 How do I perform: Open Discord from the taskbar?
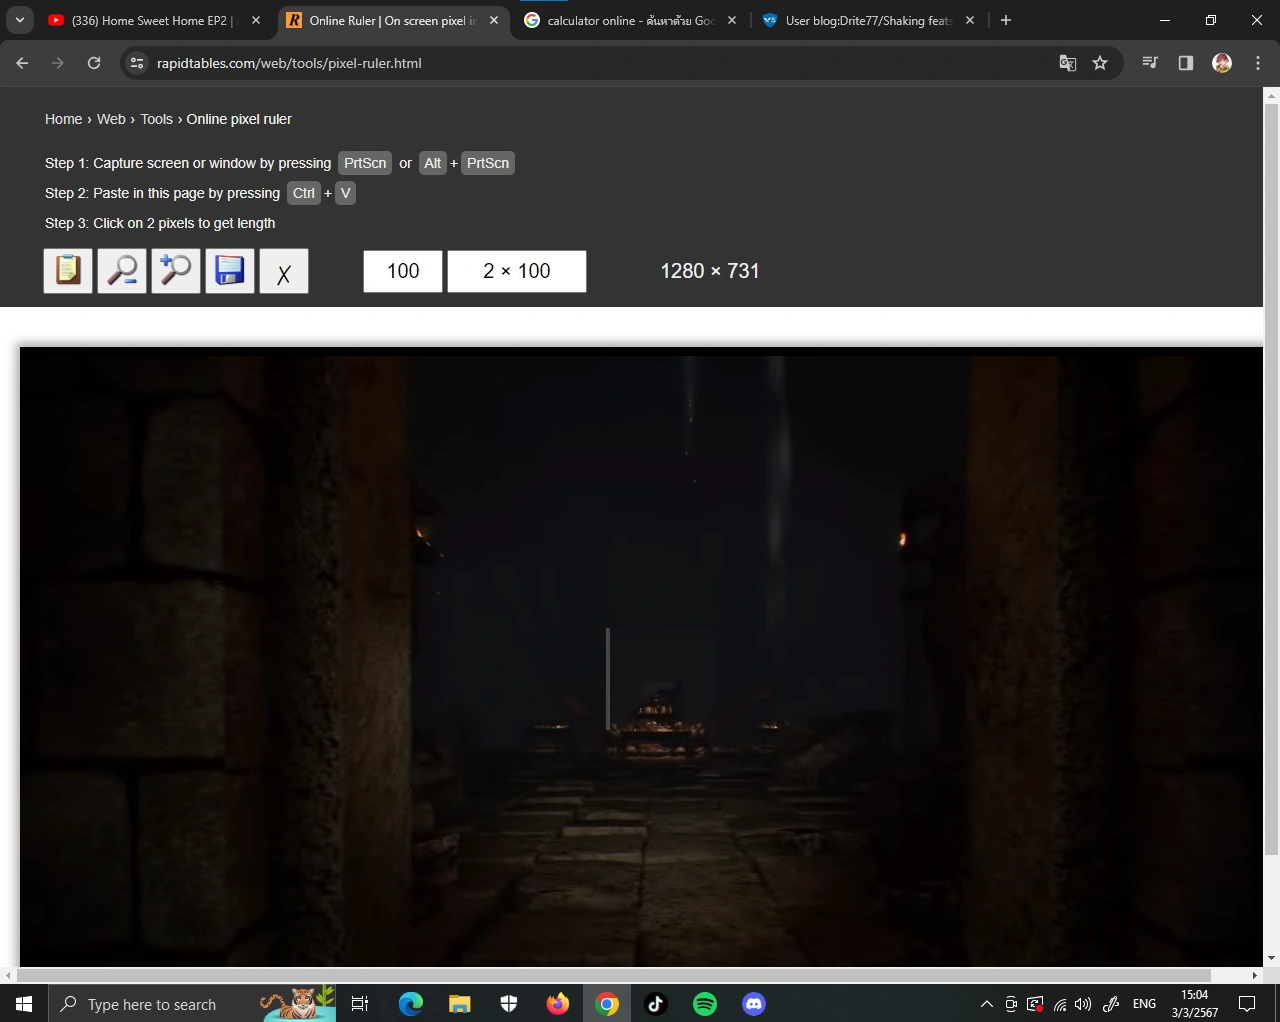(x=754, y=1004)
